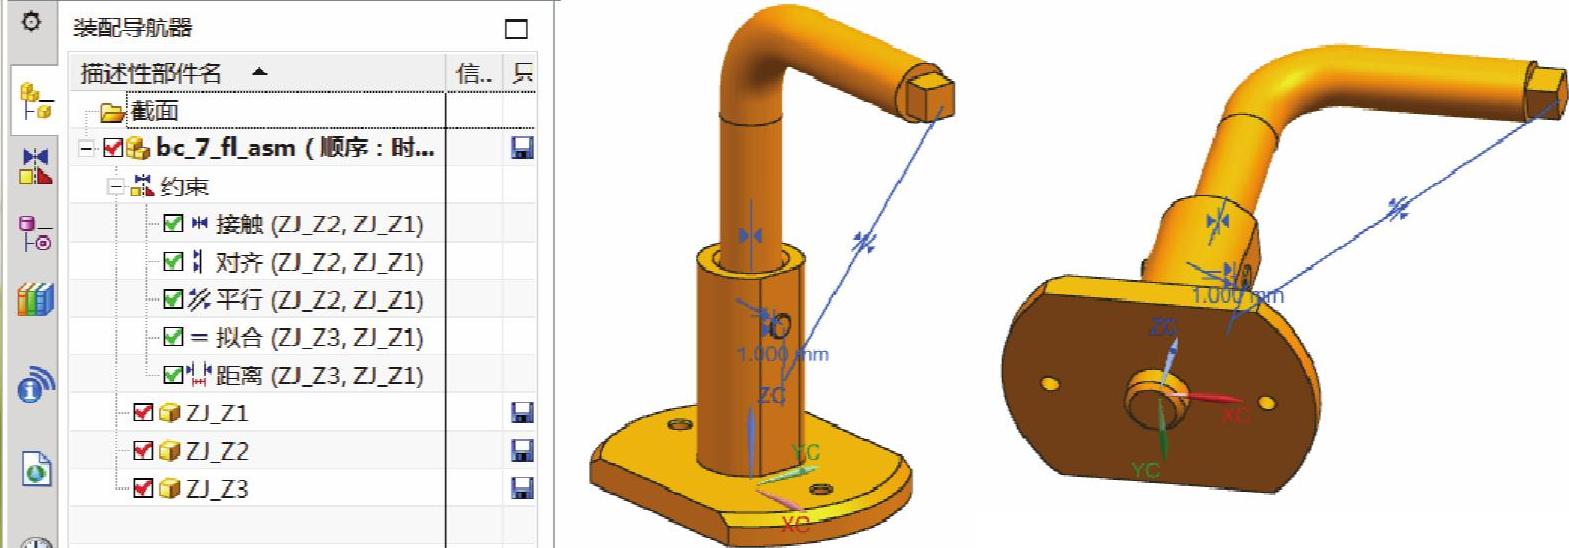Click the ZJ_Z3 part cube icon
Viewport: 1569px width, 548px height.
click(169, 489)
